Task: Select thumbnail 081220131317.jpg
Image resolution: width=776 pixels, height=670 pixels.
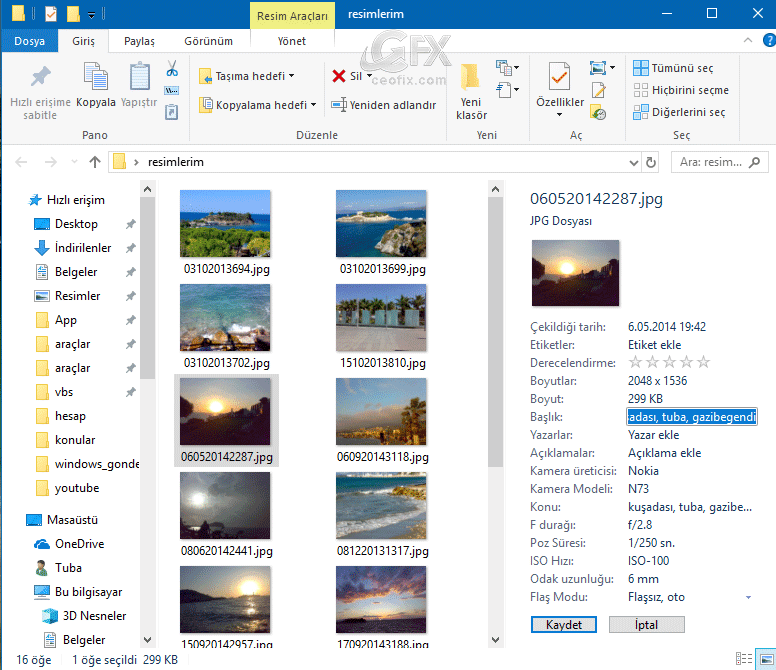Action: [x=382, y=515]
